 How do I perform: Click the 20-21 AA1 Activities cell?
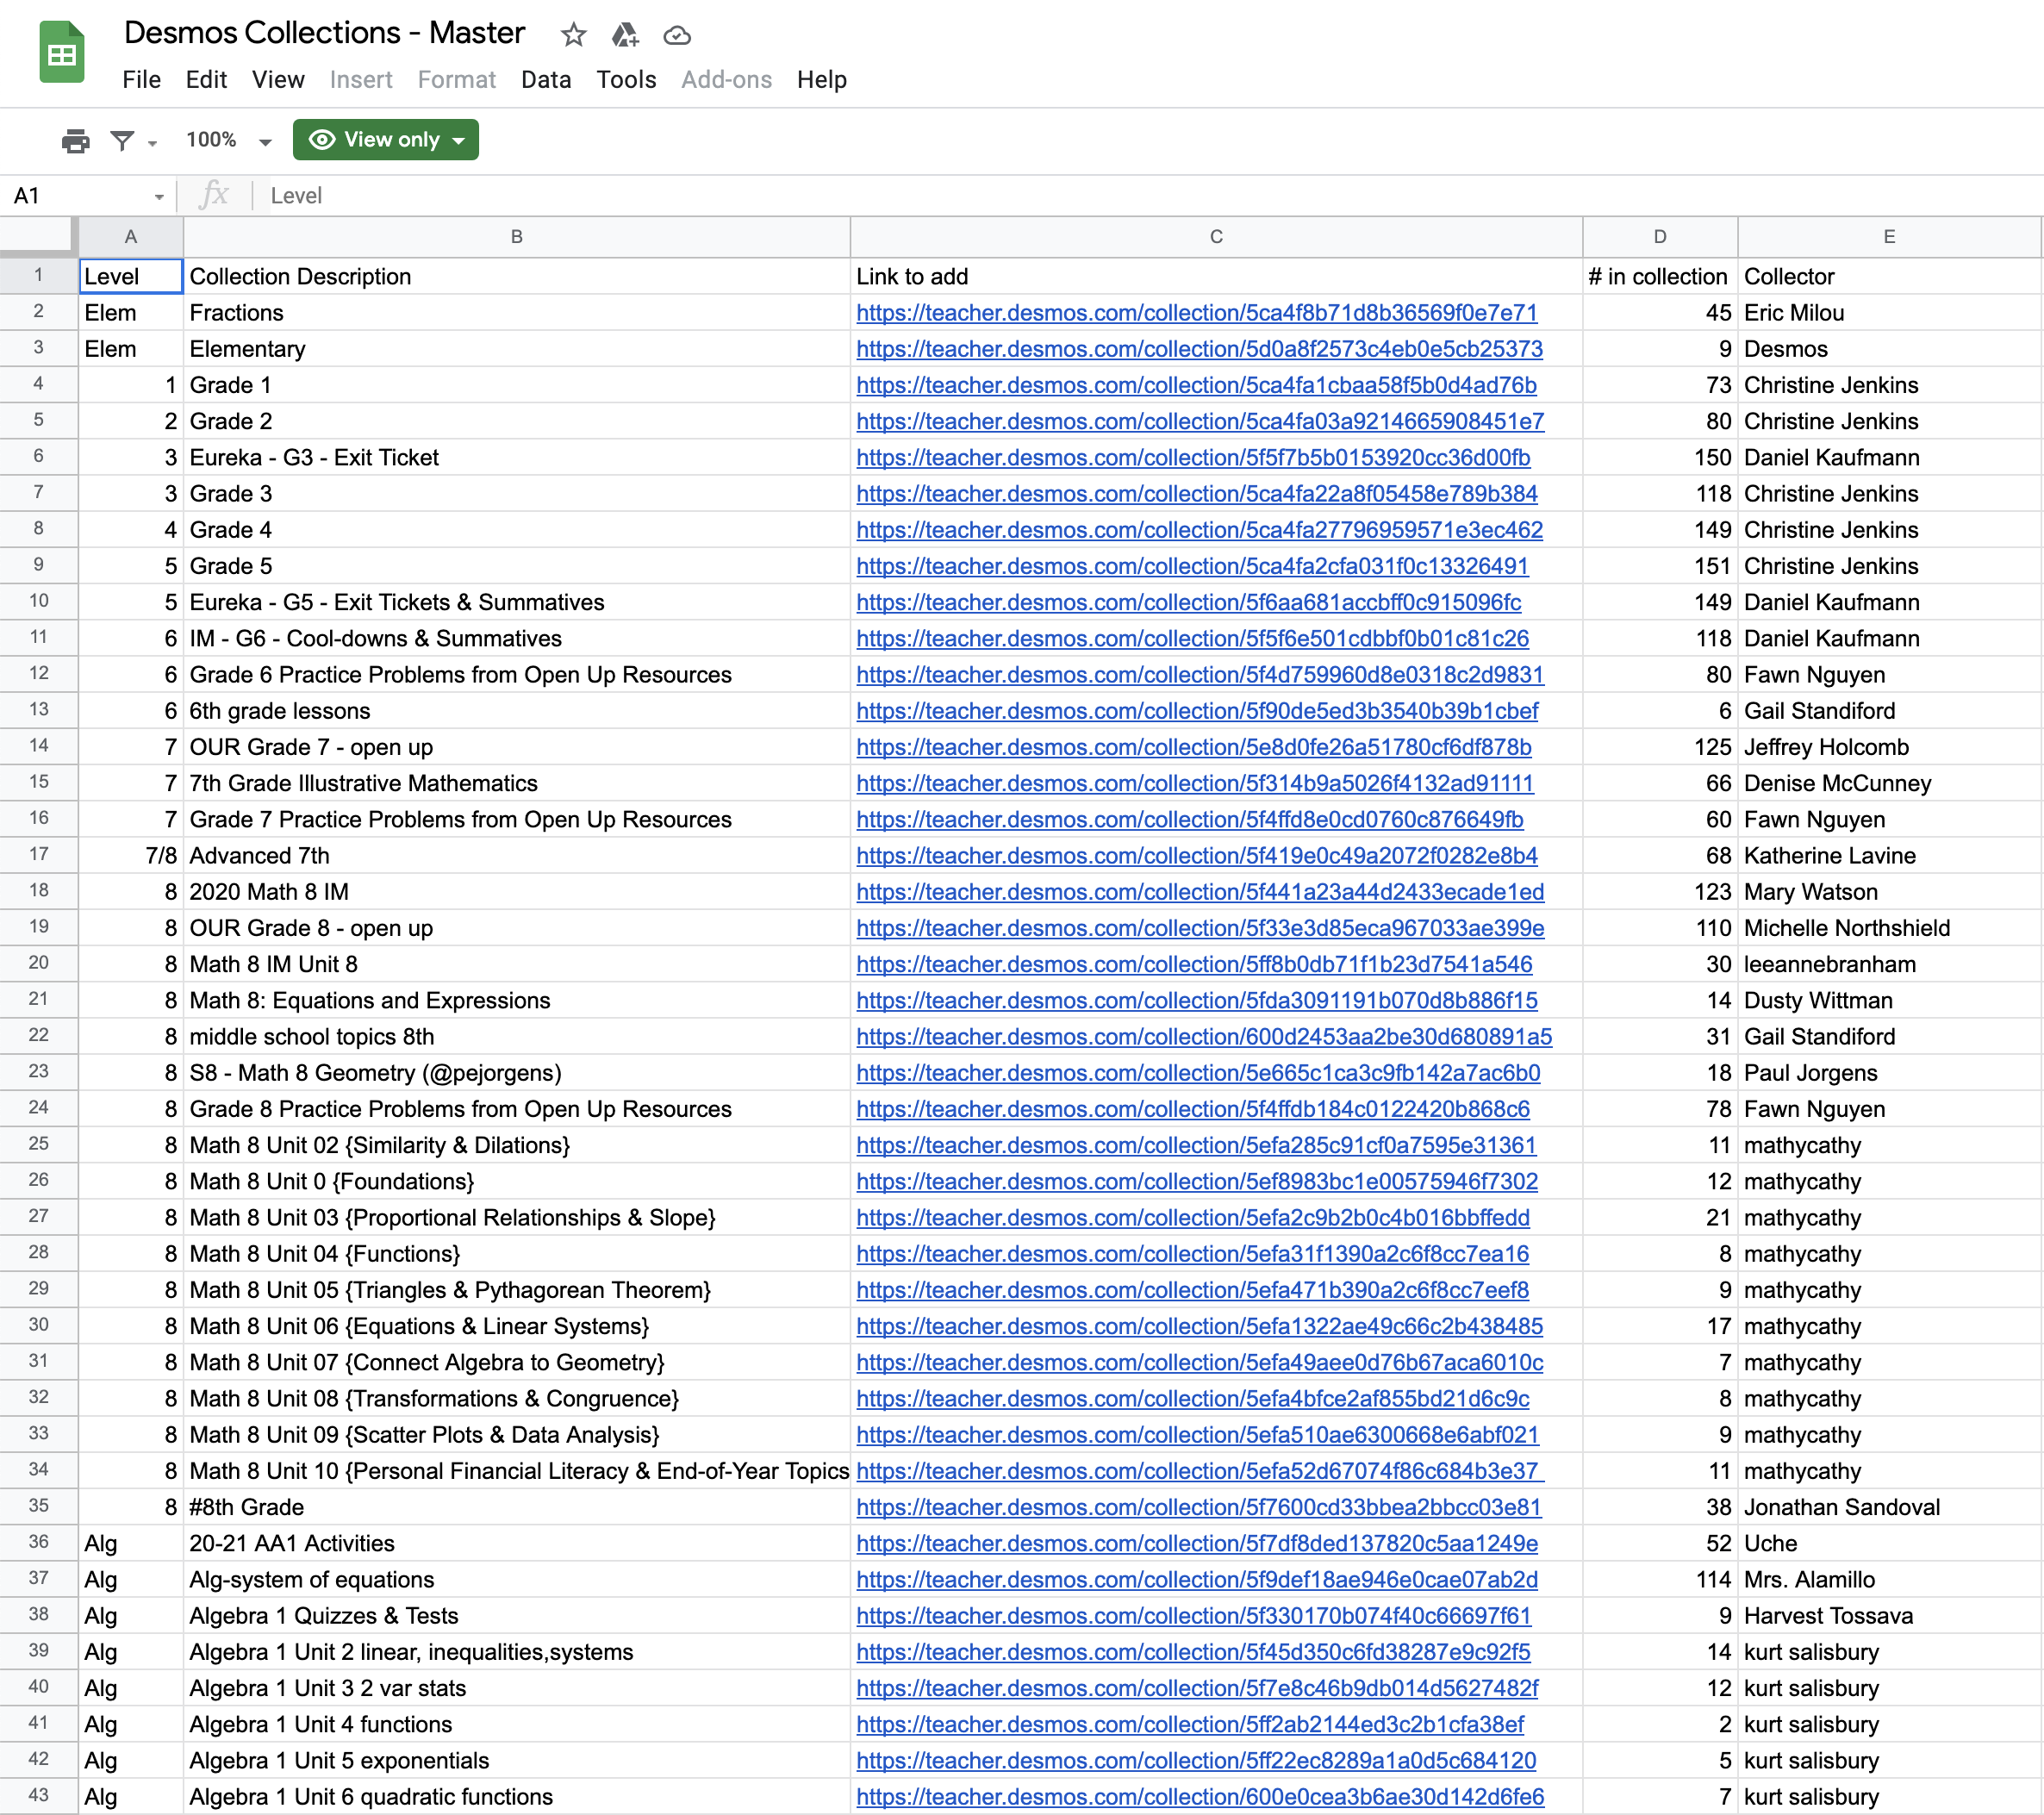pyautogui.click(x=517, y=1543)
